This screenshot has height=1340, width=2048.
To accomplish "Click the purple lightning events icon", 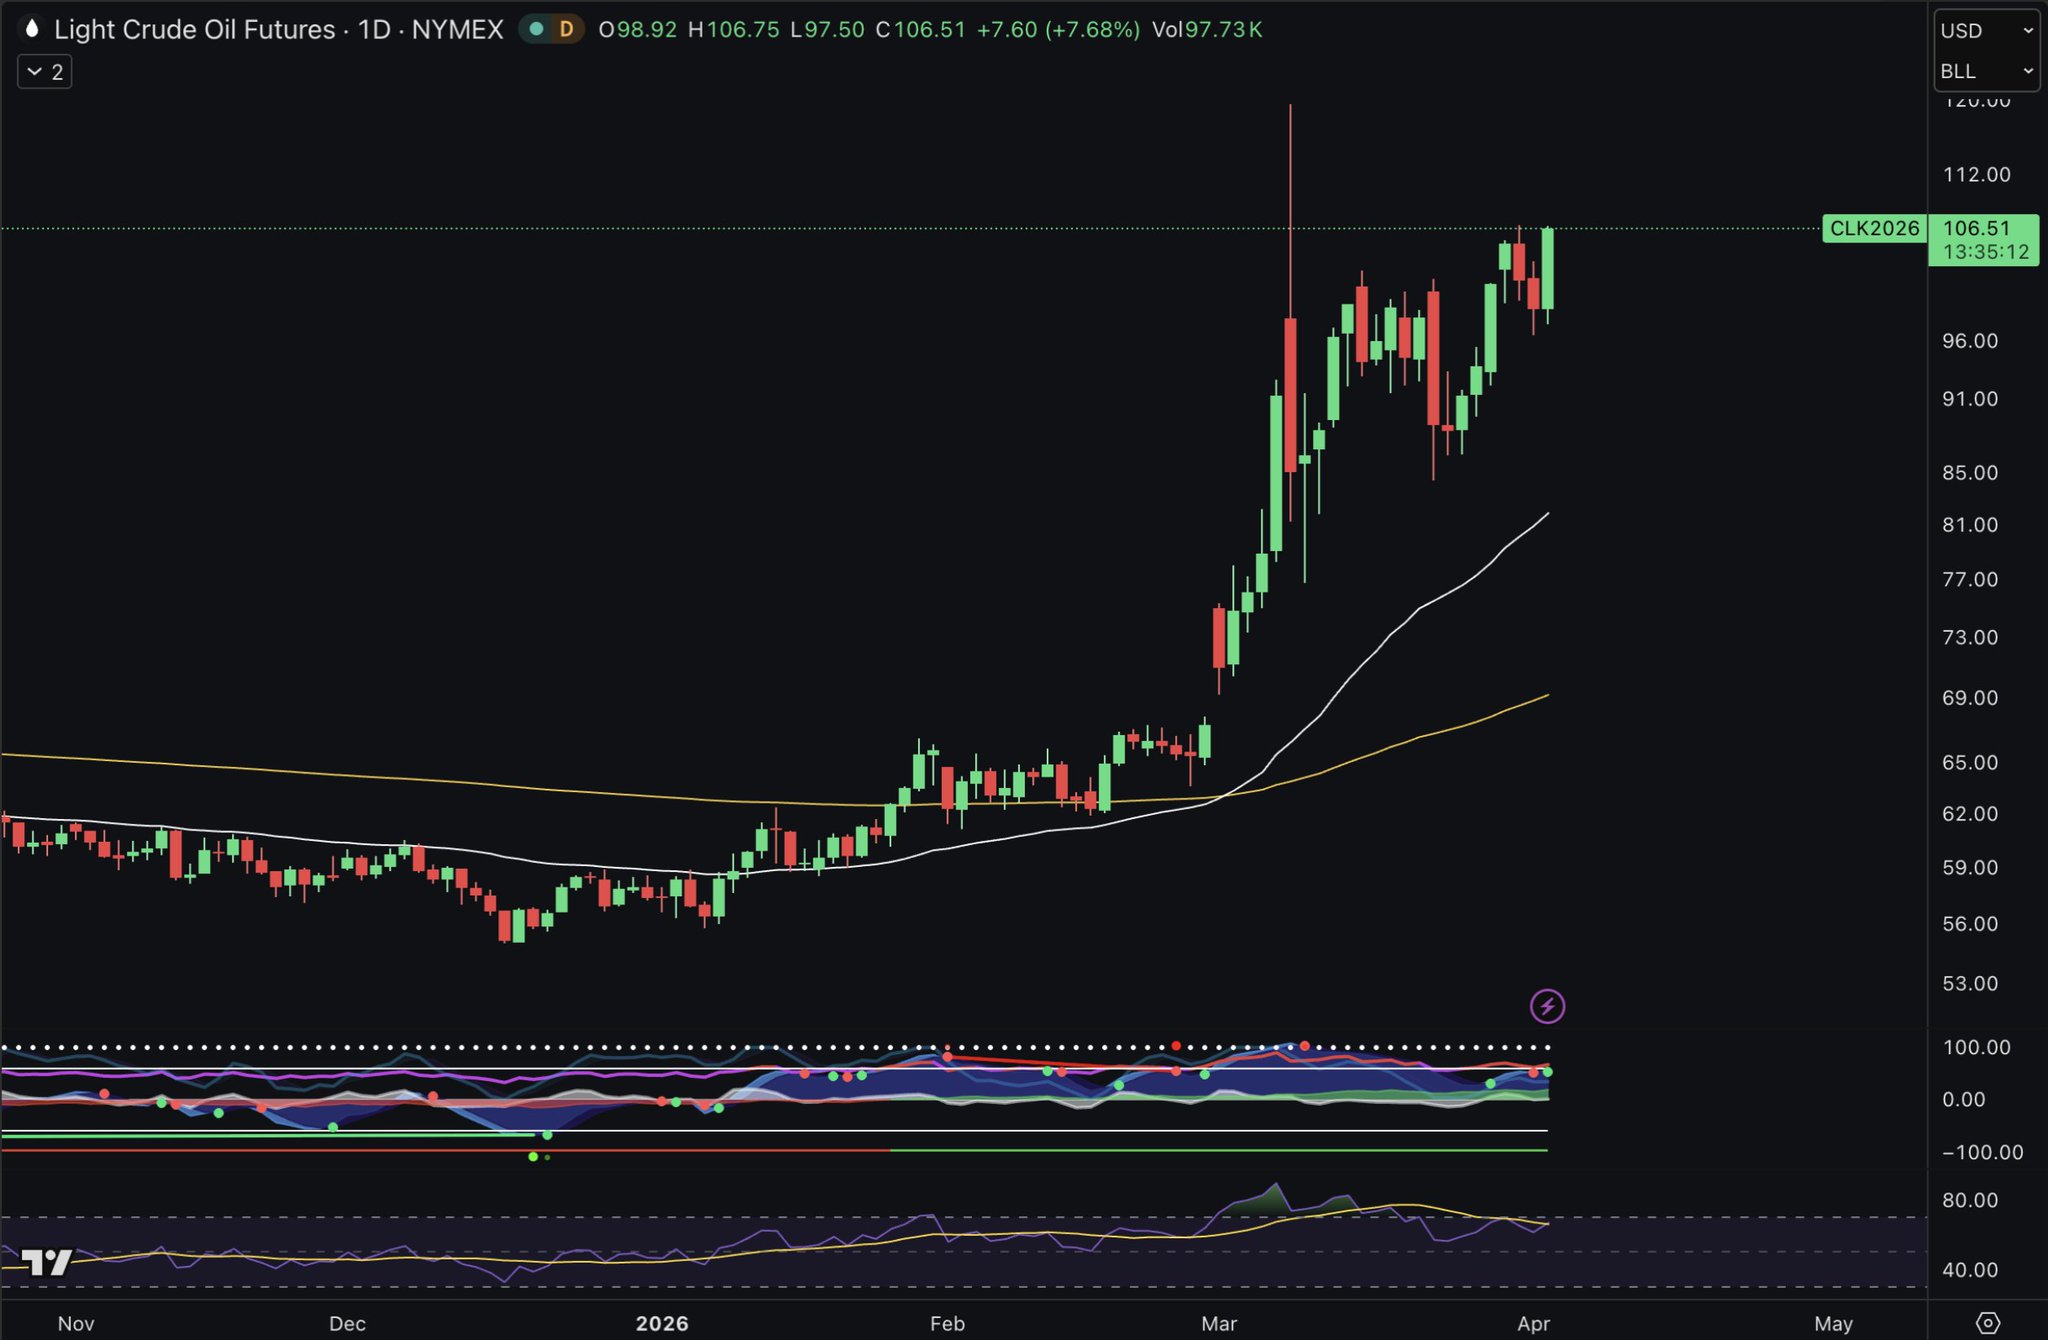I will click(1547, 1006).
